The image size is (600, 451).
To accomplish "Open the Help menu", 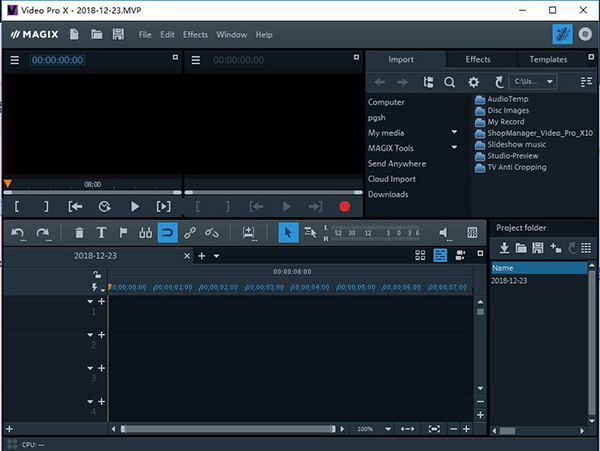I will 264,35.
